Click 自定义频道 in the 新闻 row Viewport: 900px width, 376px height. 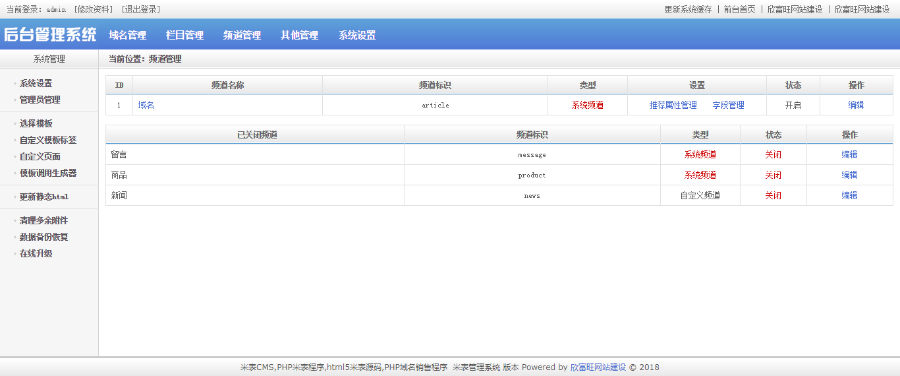[x=700, y=195]
